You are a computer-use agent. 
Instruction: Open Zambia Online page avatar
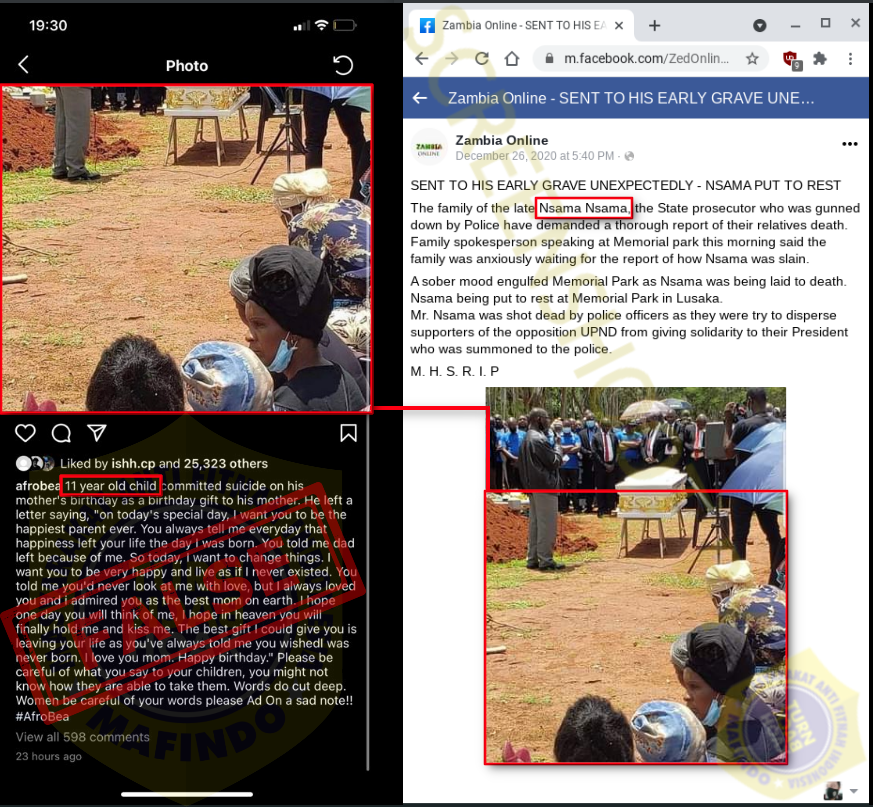[429, 148]
